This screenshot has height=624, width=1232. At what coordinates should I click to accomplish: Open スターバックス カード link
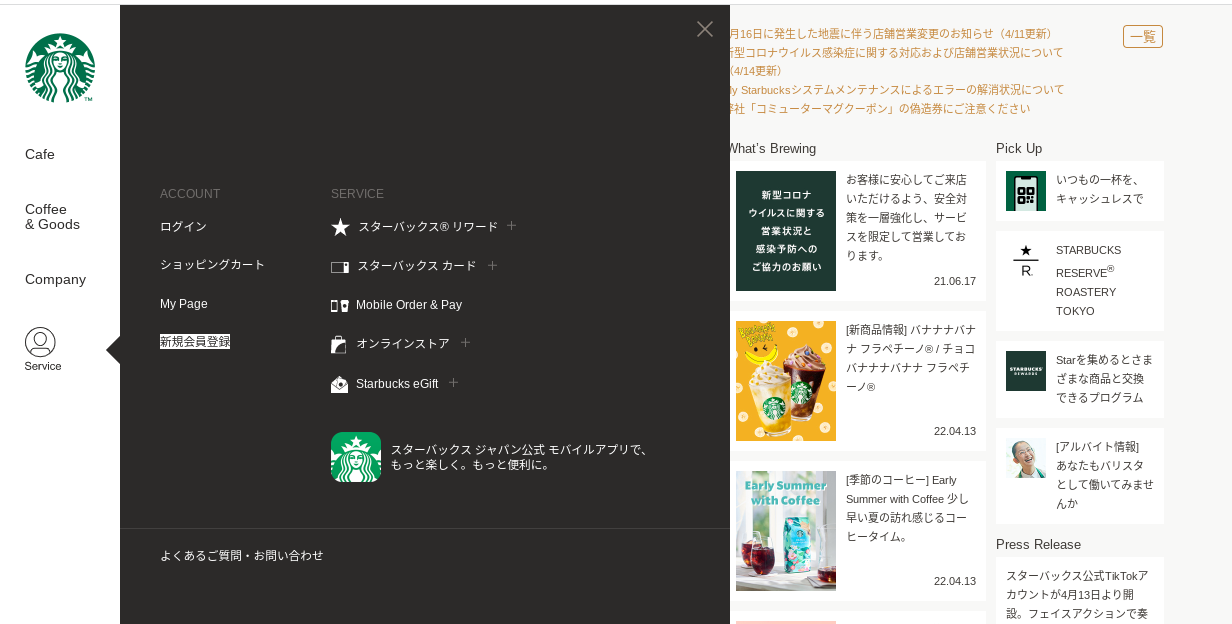coord(417,266)
